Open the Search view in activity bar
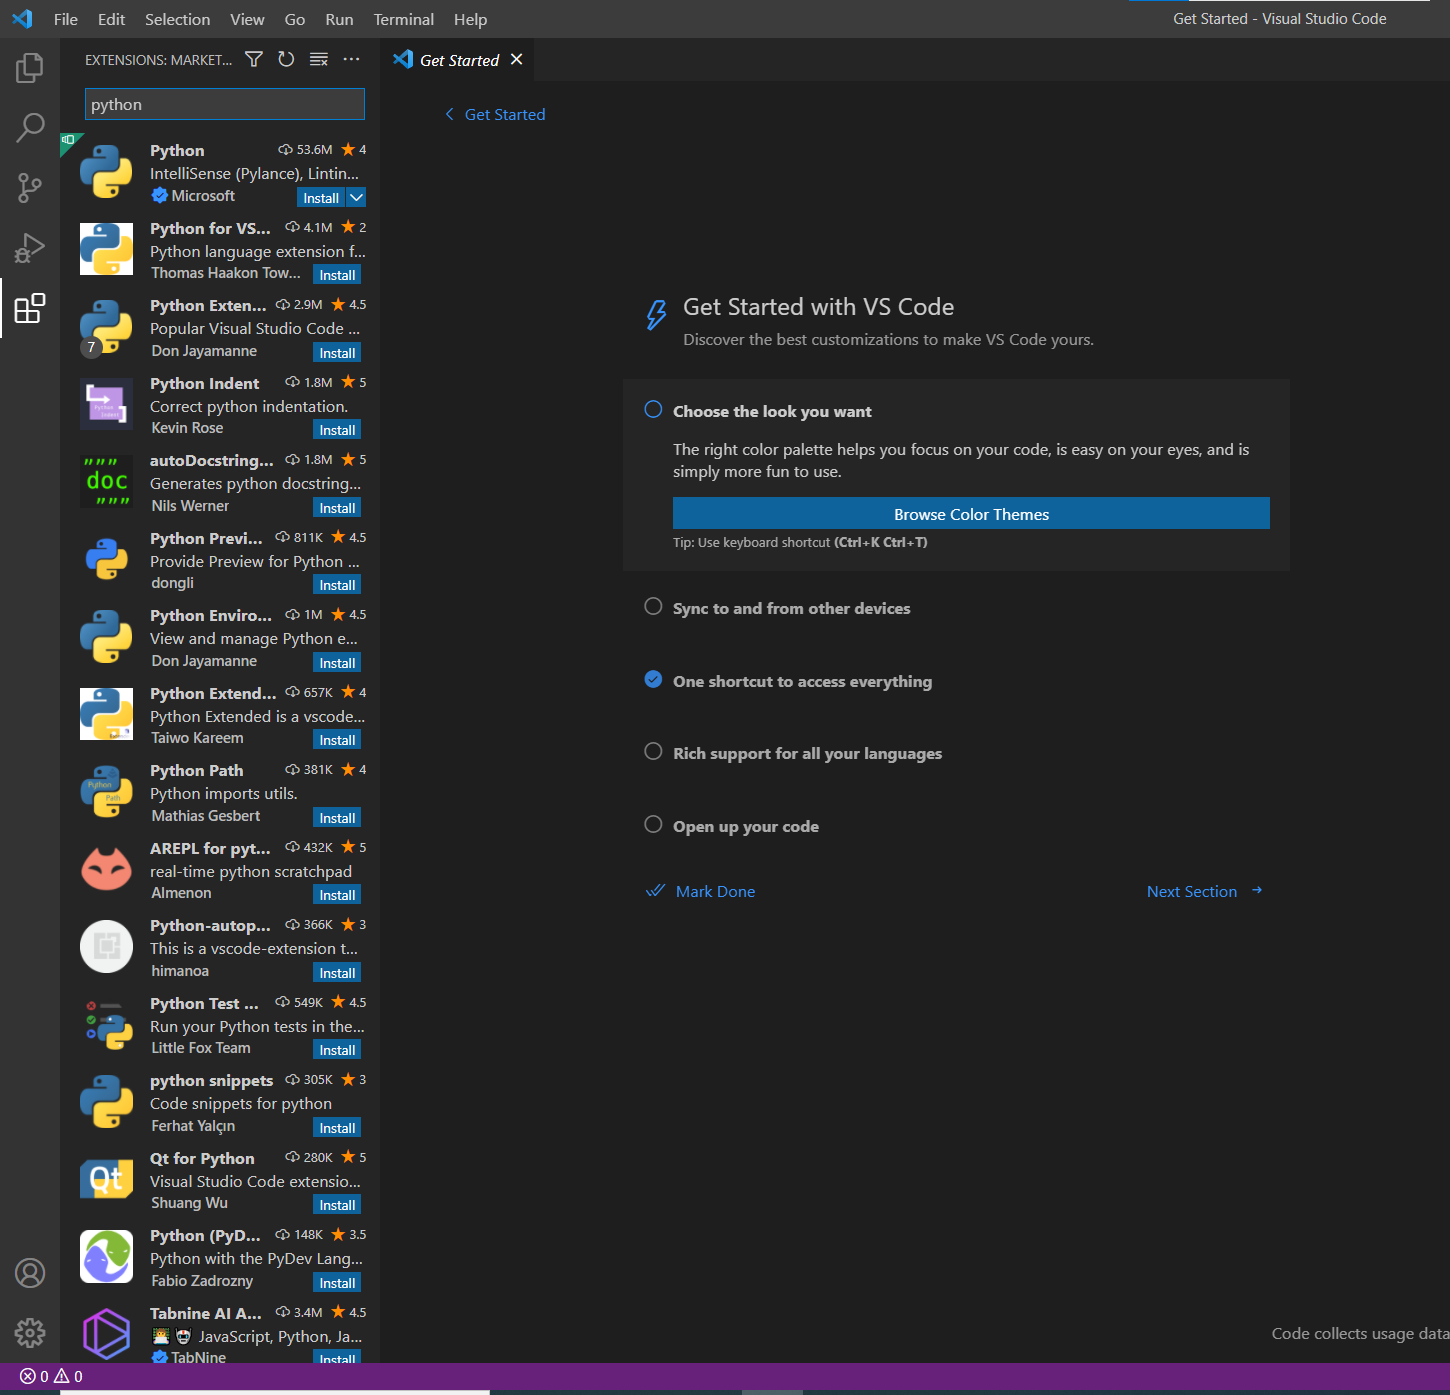1450x1395 pixels. [30, 128]
